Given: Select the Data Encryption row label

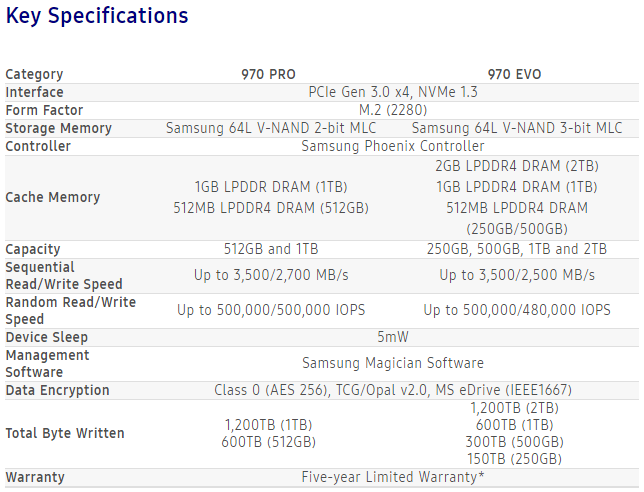Looking at the screenshot, I should pos(57,390).
